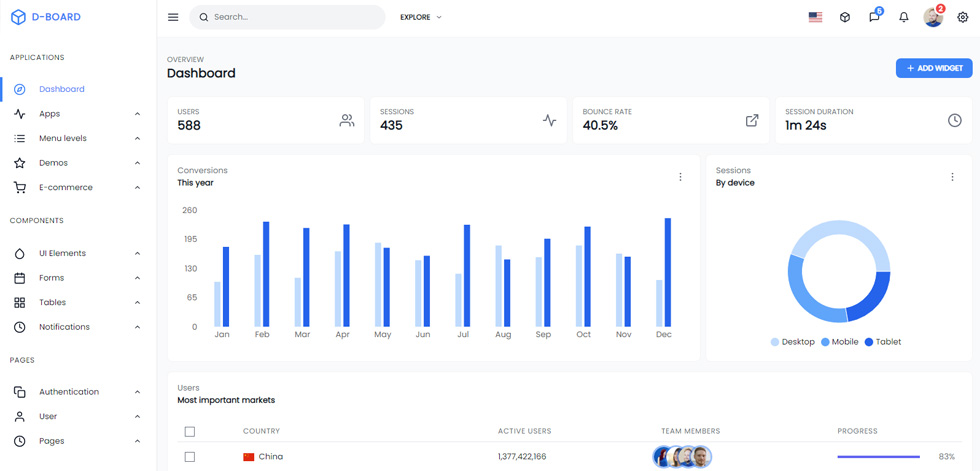Click the US flag language icon
Screen dimensions: 980x471
(x=815, y=17)
